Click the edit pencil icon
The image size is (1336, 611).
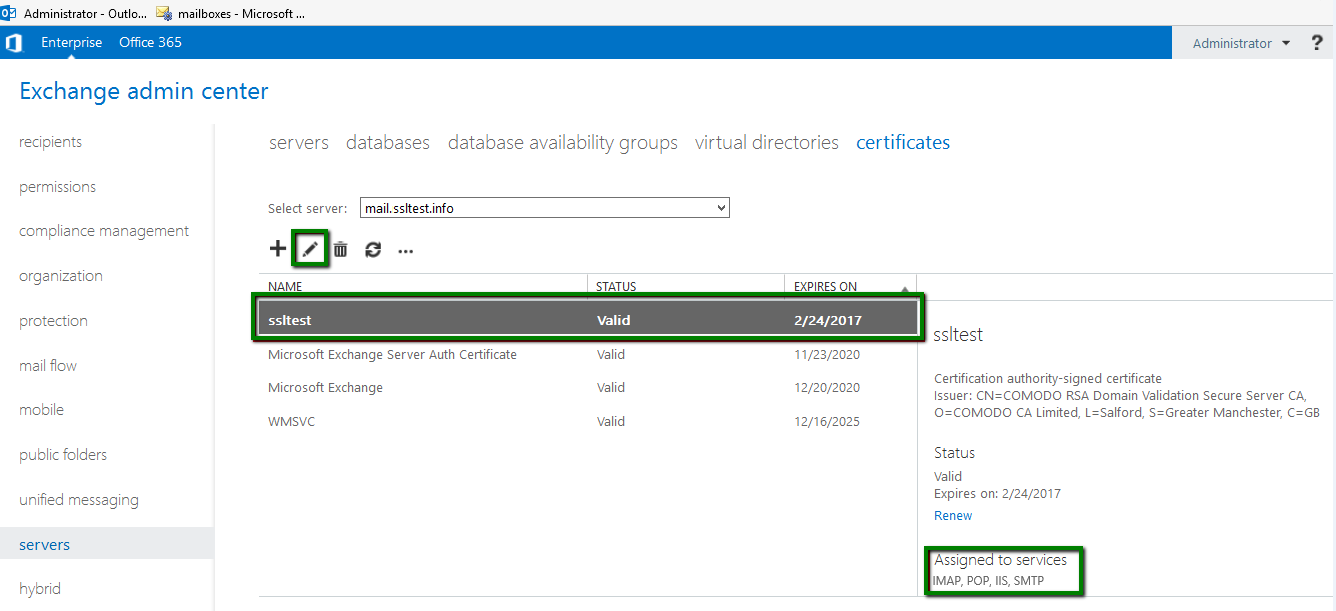[x=310, y=249]
